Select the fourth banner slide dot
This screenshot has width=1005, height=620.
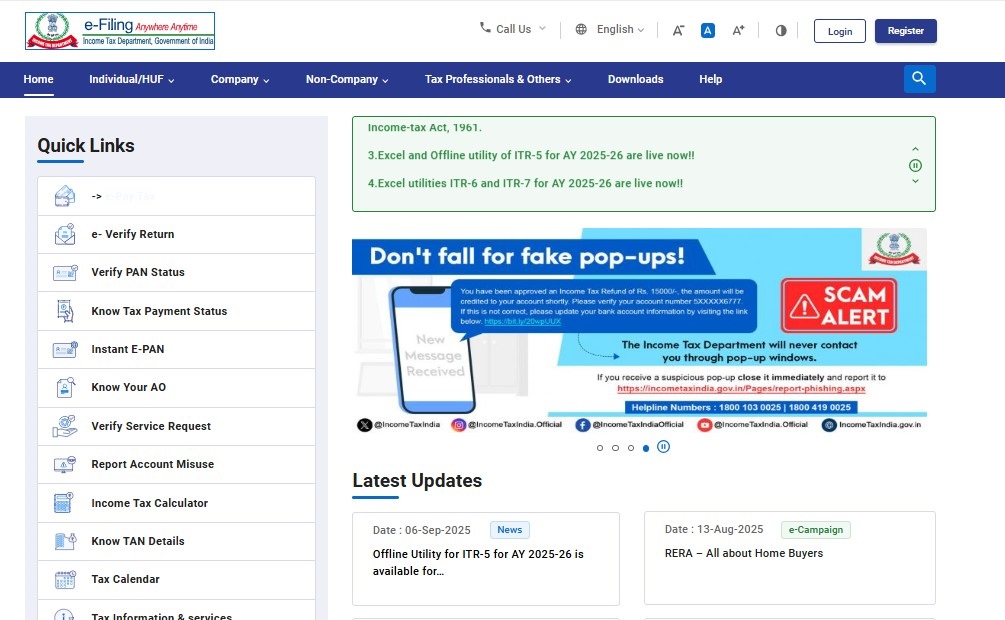pos(646,448)
